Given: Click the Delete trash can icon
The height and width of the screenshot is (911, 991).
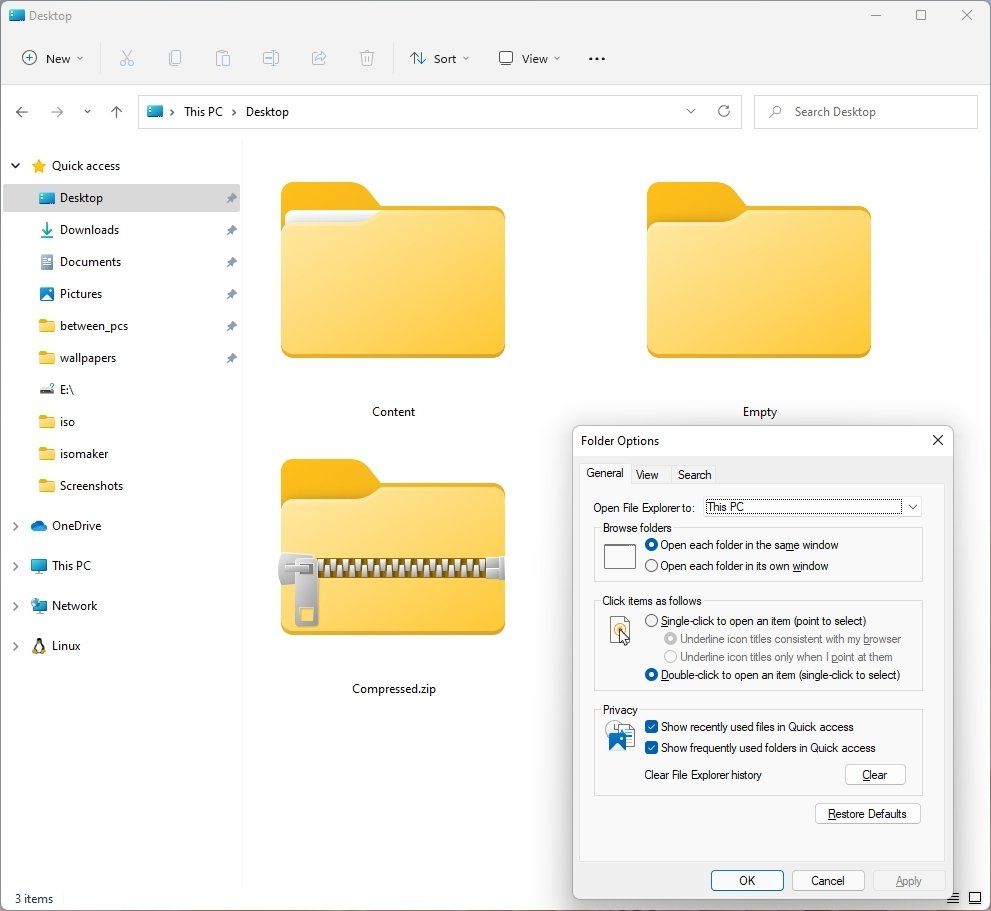Looking at the screenshot, I should pos(367,59).
